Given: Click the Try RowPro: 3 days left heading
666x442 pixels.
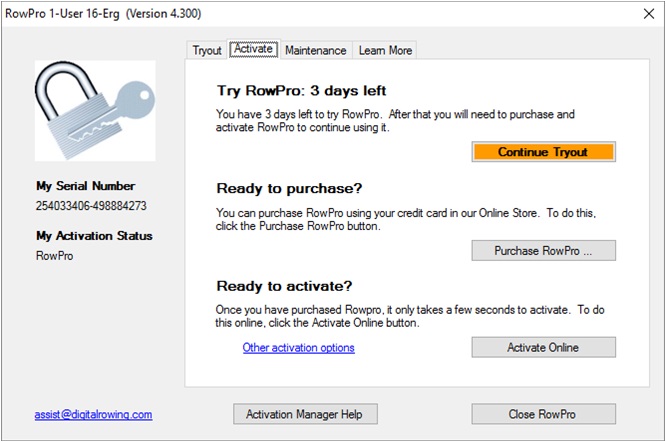Looking at the screenshot, I should (301, 91).
